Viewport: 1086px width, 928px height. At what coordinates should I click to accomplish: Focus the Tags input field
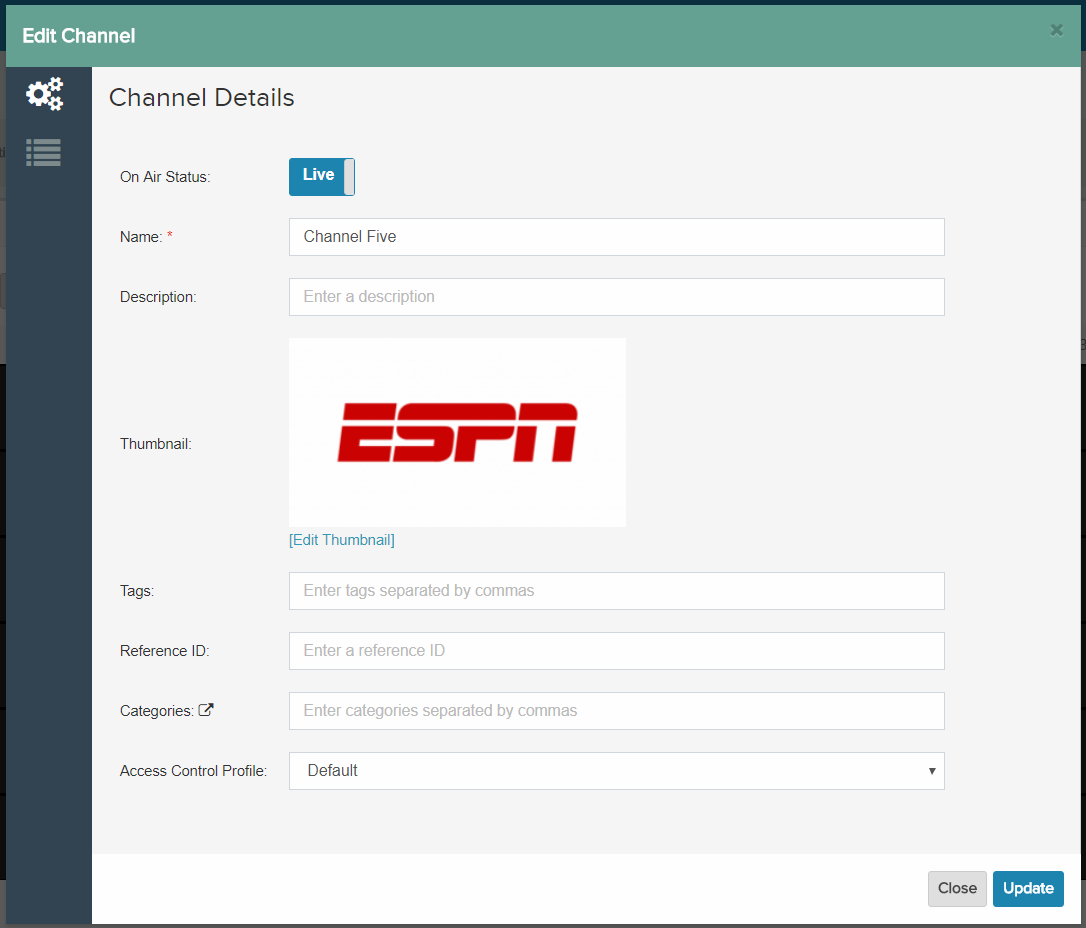pyautogui.click(x=616, y=591)
